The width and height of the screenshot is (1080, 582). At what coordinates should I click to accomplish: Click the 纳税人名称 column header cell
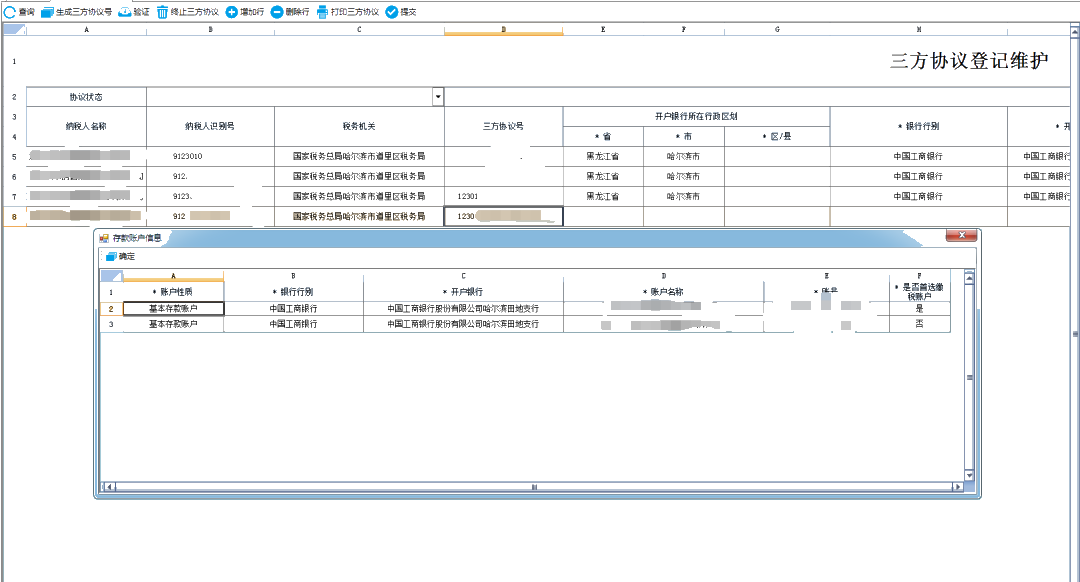point(86,126)
